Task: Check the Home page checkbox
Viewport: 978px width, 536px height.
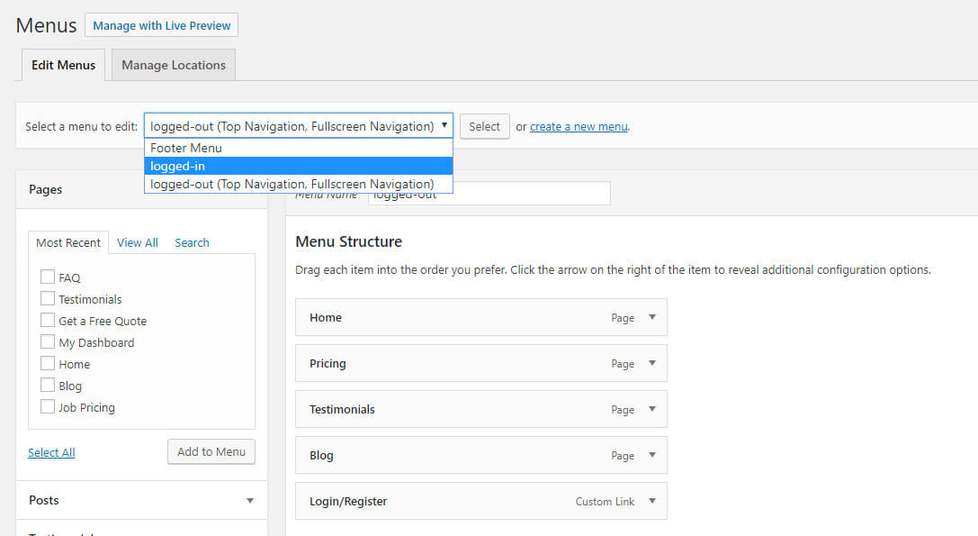Action: point(47,363)
